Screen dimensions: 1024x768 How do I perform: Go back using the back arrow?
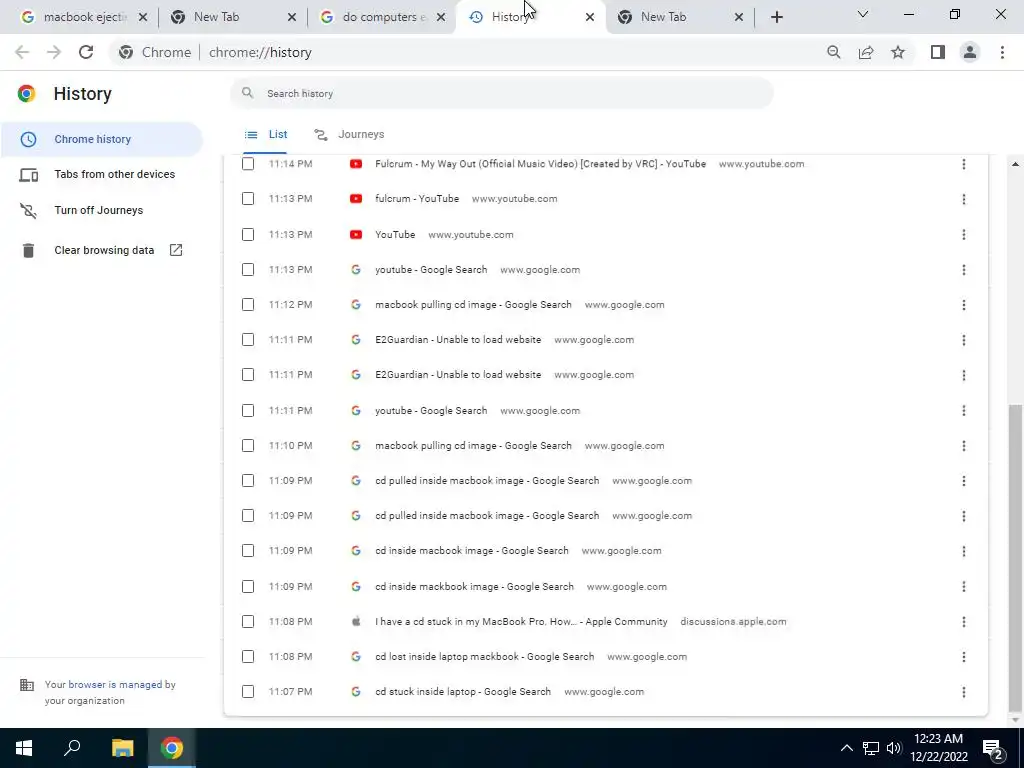[22, 52]
